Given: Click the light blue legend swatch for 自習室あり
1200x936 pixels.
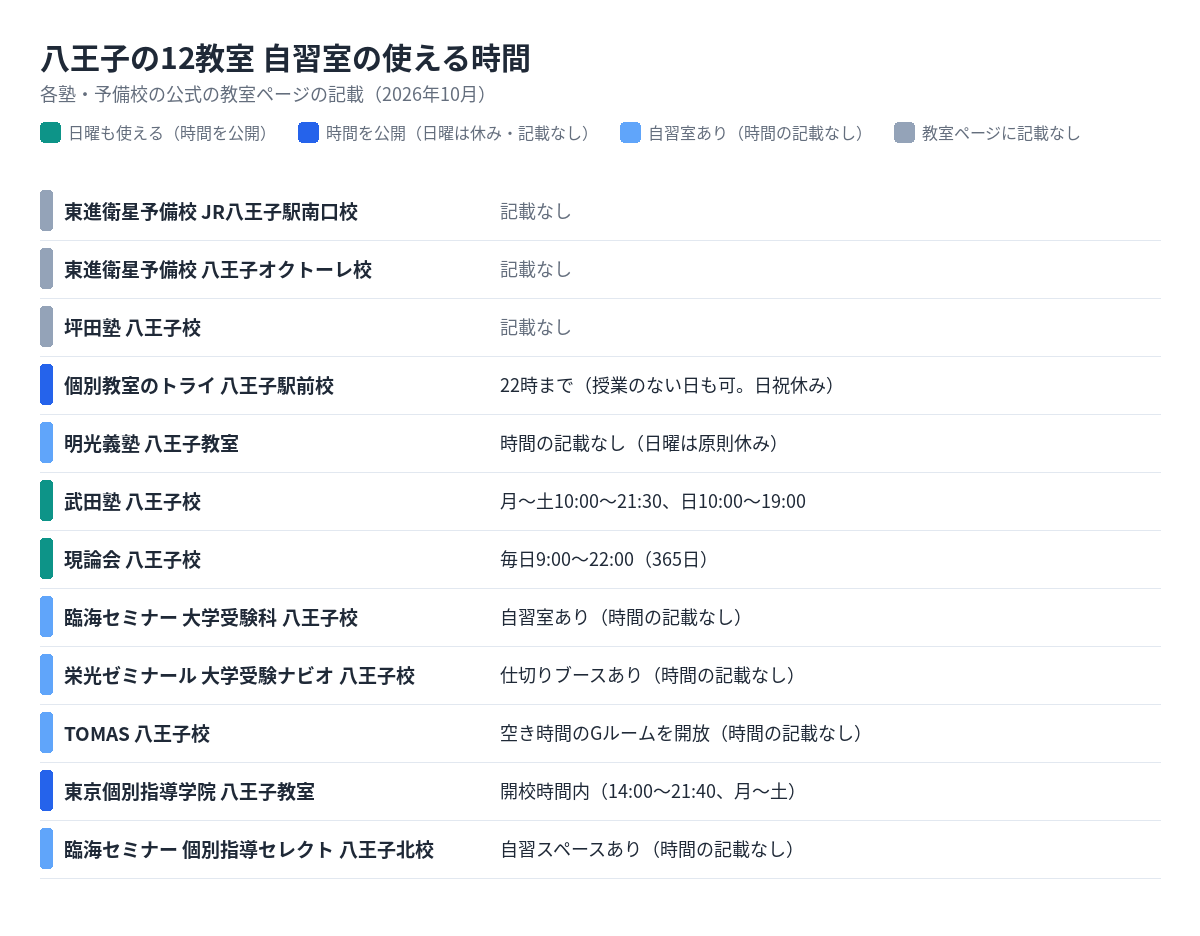Looking at the screenshot, I should pos(630,133).
